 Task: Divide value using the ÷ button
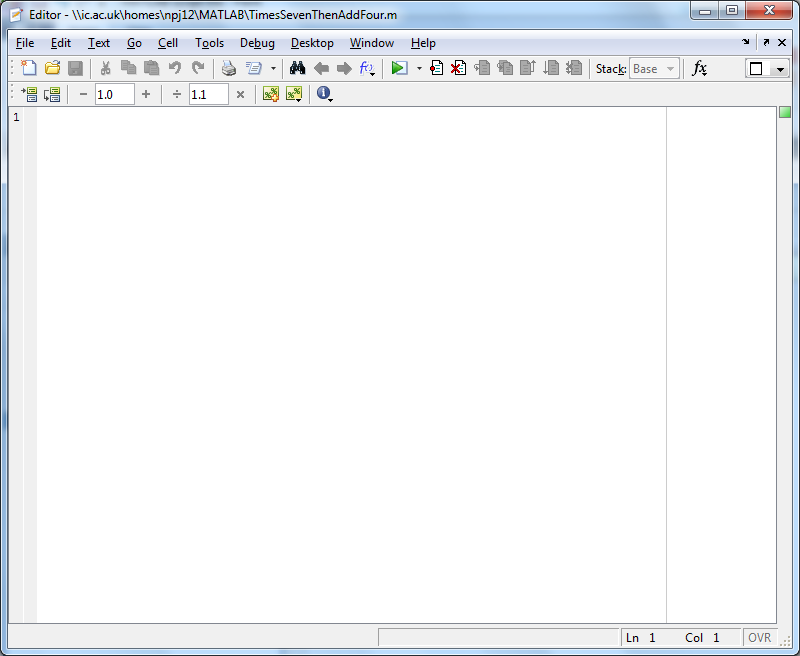point(177,94)
